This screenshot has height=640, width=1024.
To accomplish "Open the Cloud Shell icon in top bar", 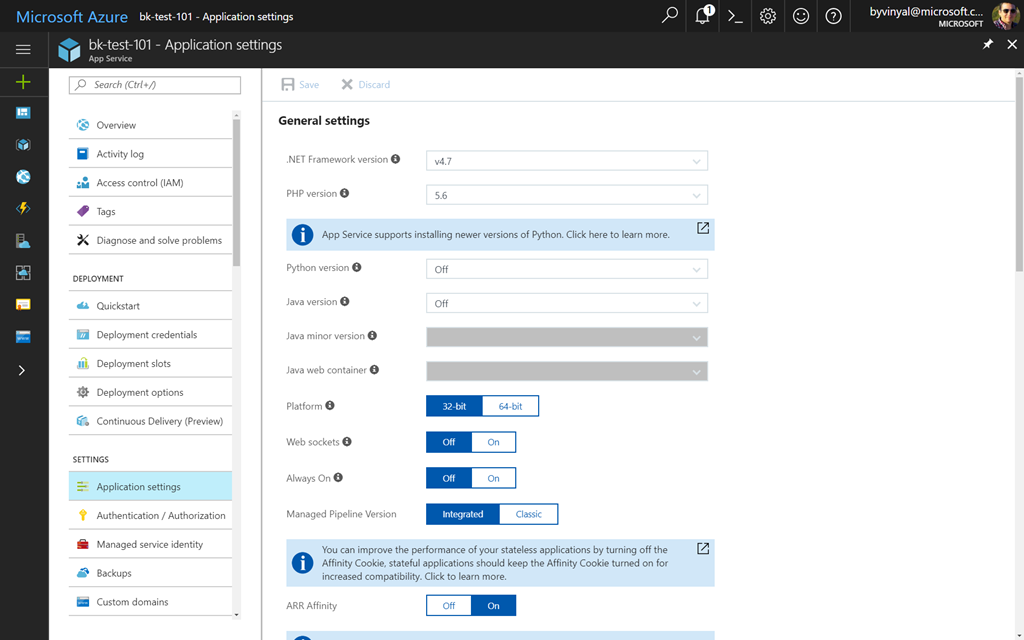I will pyautogui.click(x=735, y=16).
